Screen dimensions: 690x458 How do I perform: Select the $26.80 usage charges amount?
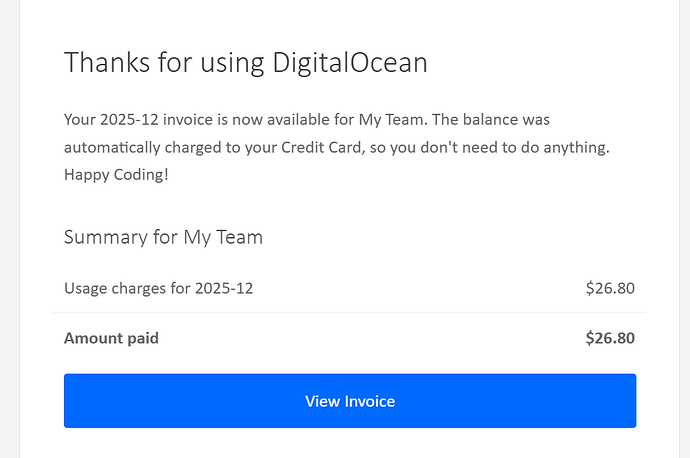[x=610, y=288]
